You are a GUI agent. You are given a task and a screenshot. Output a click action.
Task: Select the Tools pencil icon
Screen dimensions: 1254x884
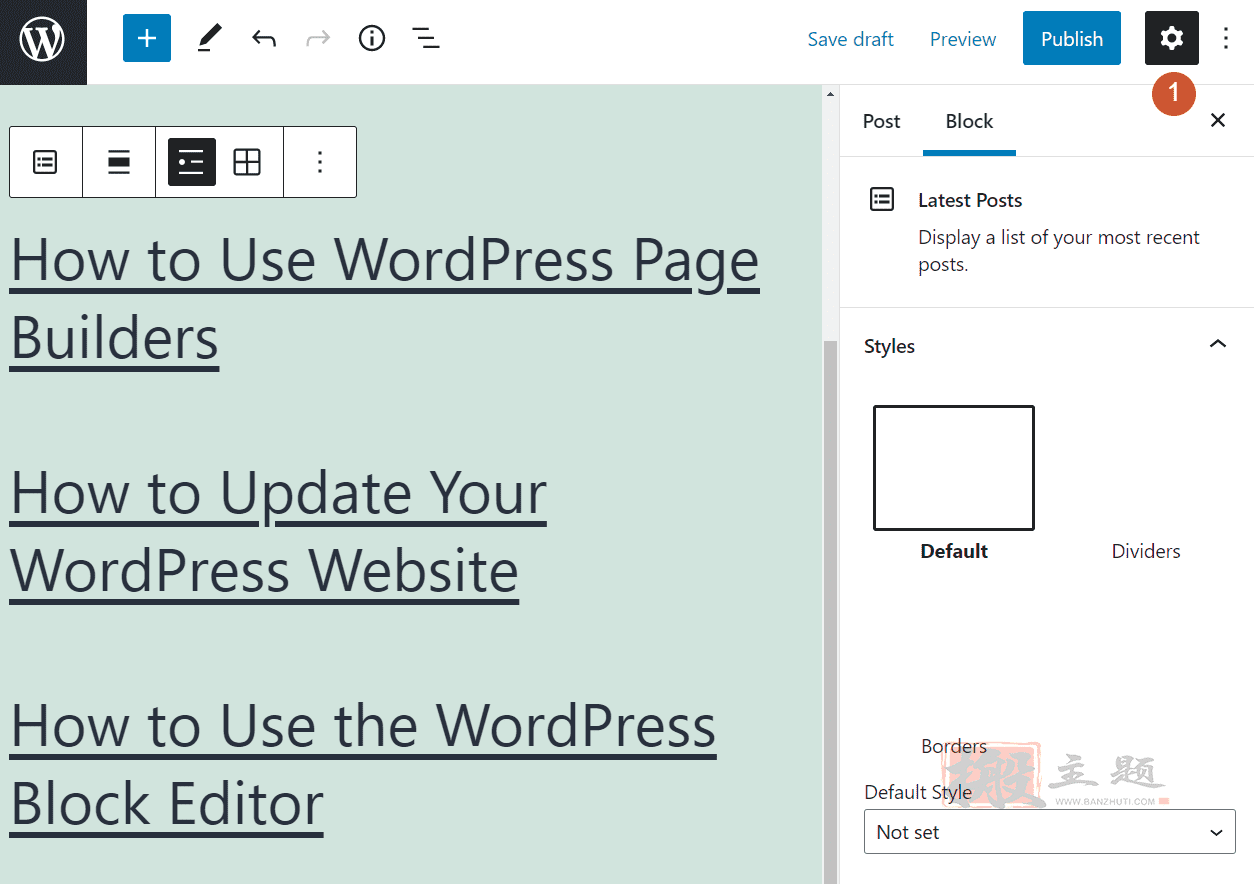coord(208,39)
